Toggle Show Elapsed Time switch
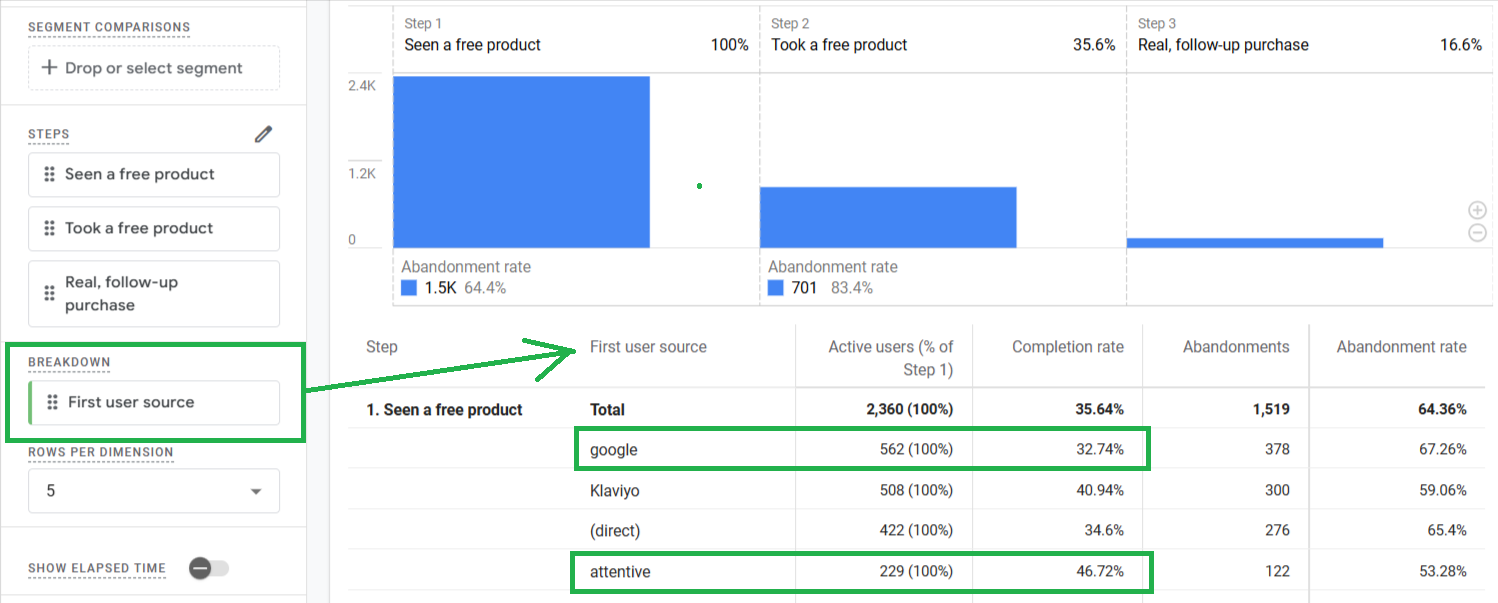Viewport: 1498px width, 603px height. [x=209, y=568]
